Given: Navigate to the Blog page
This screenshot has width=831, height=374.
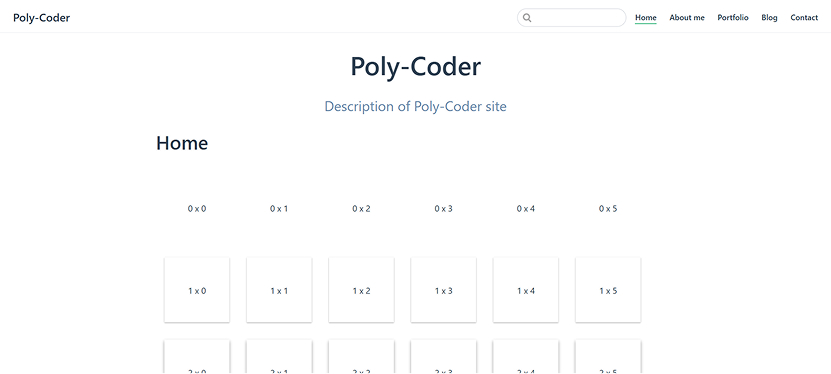Looking at the screenshot, I should tap(769, 17).
